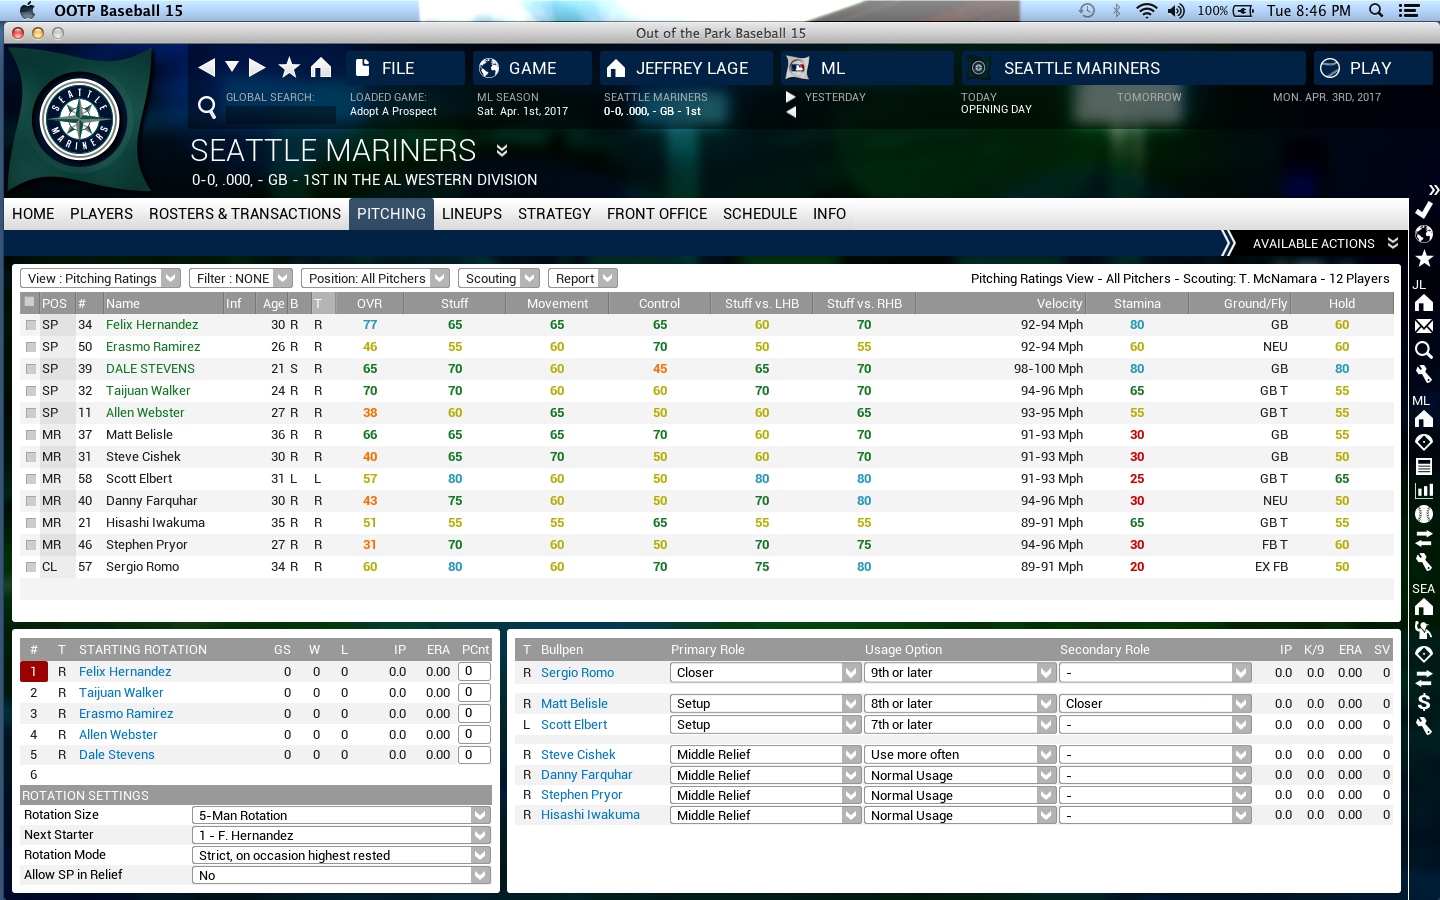Click the Seattle Mariners team logo
1440x900 pixels.
(80, 120)
